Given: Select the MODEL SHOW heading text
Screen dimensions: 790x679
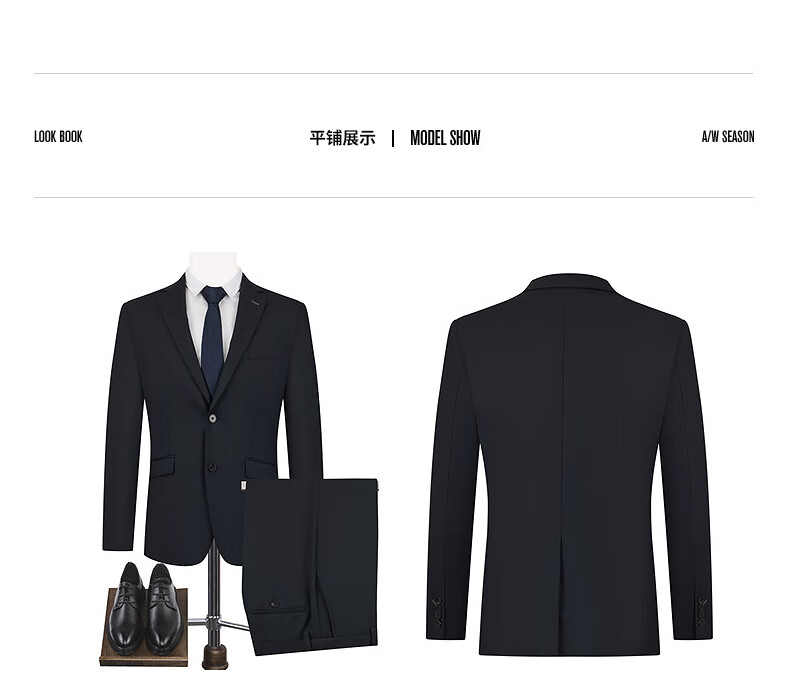Looking at the screenshot, I should pos(445,138).
